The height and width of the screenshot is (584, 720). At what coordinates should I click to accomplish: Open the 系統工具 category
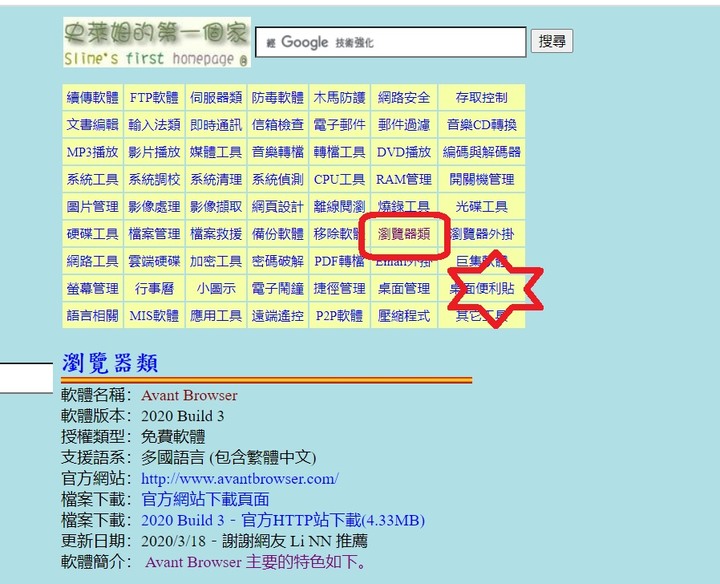[x=93, y=179]
